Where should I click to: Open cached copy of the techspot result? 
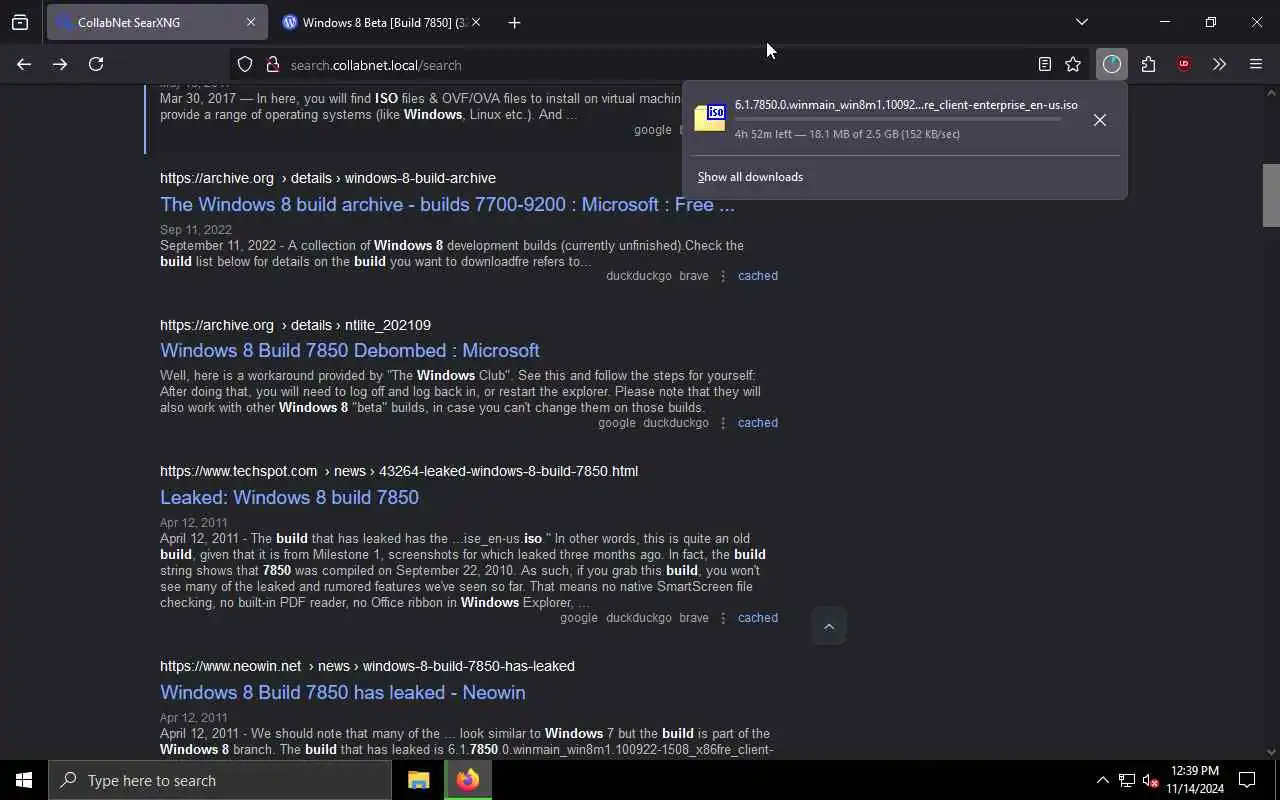(757, 618)
